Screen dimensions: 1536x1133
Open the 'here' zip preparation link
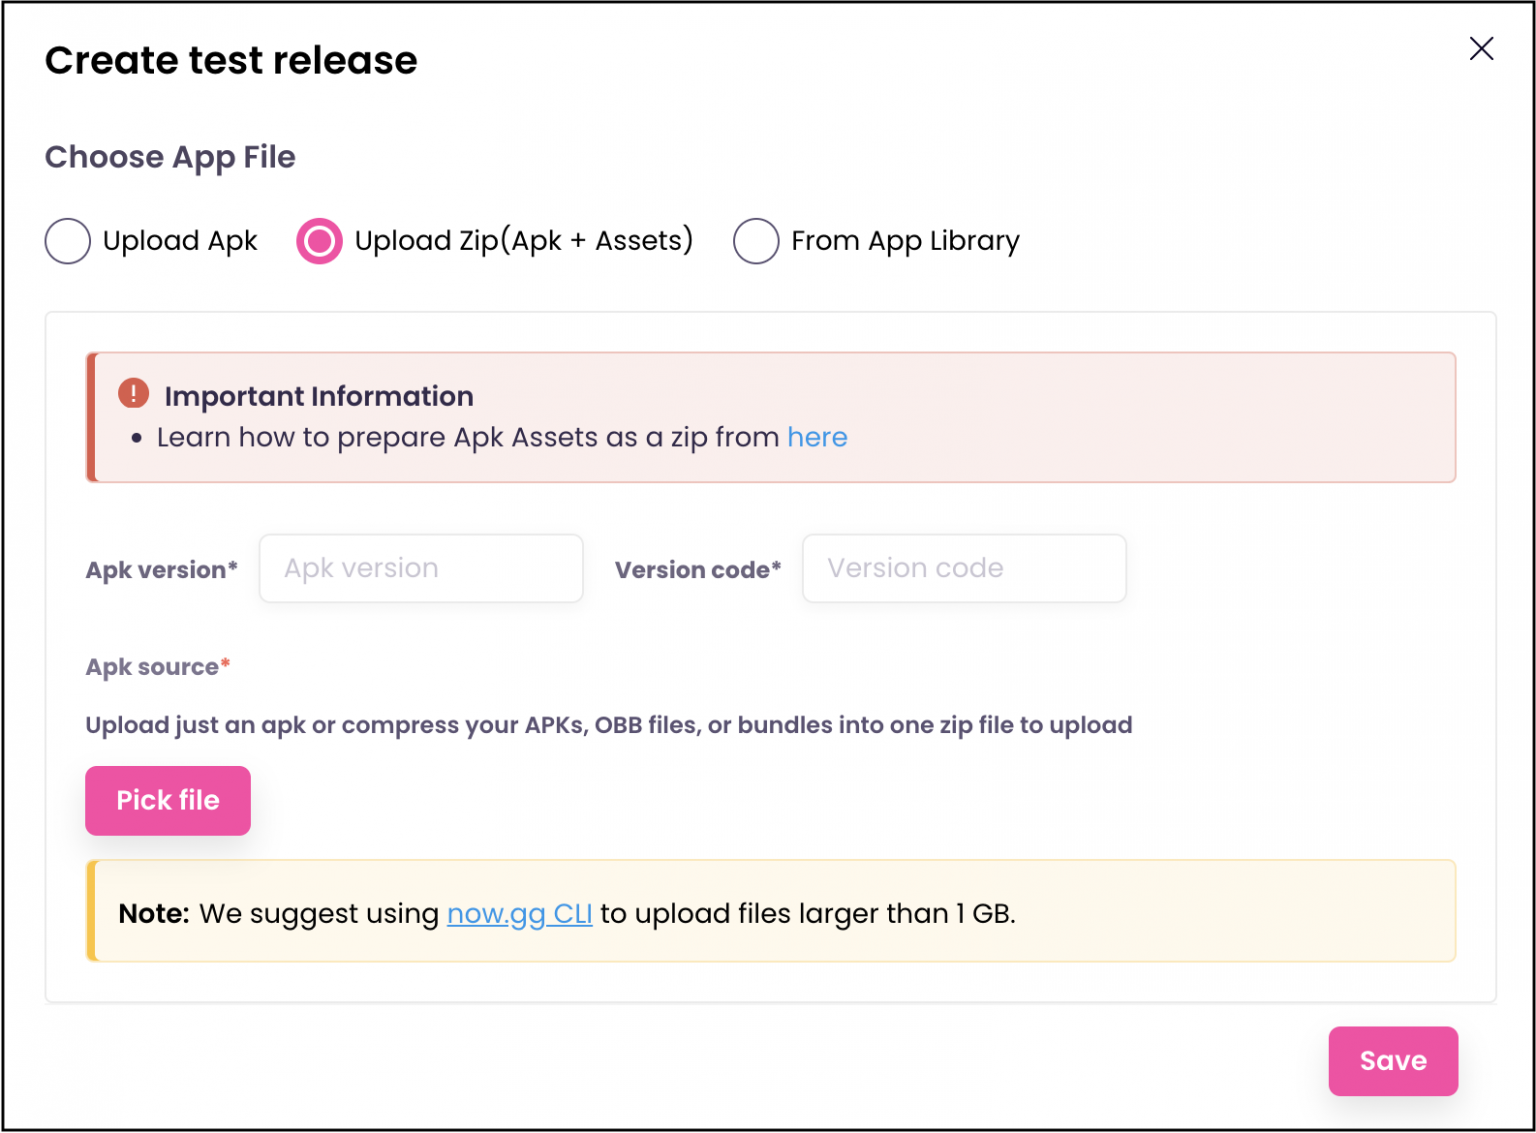coord(817,437)
